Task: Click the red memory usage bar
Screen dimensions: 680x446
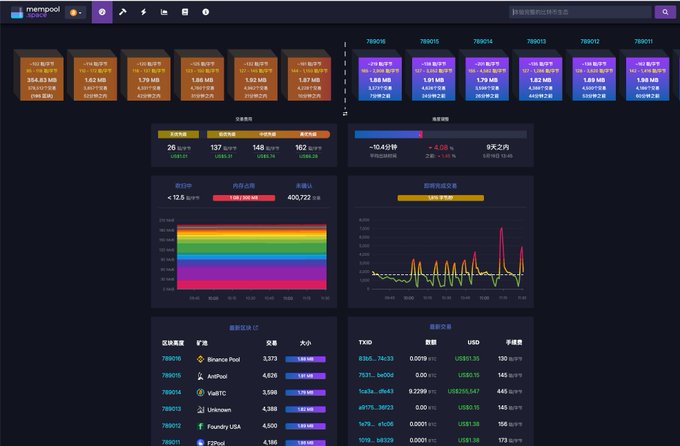Action: point(244,198)
